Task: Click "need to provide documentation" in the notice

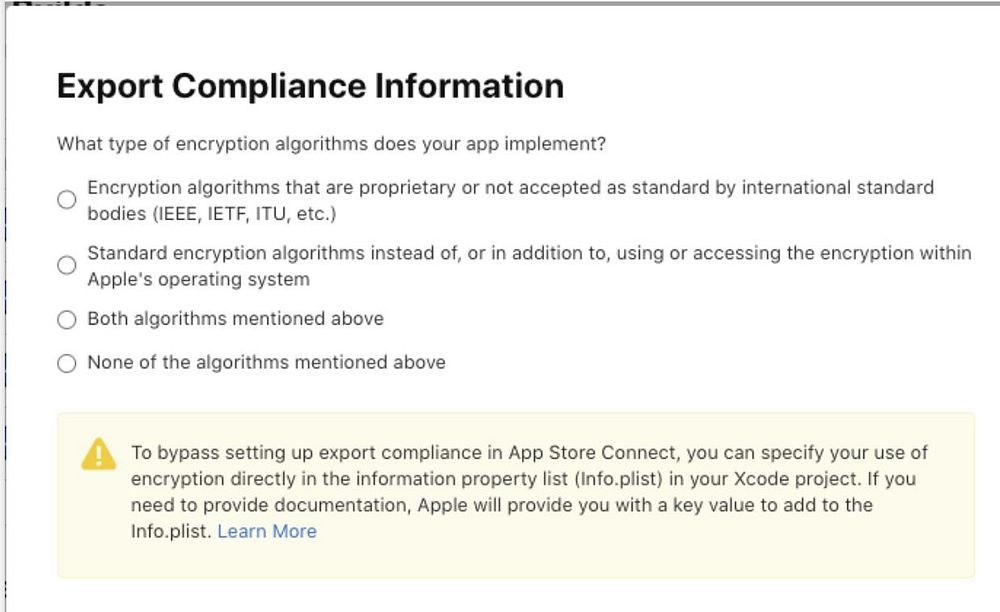Action: click(260, 506)
